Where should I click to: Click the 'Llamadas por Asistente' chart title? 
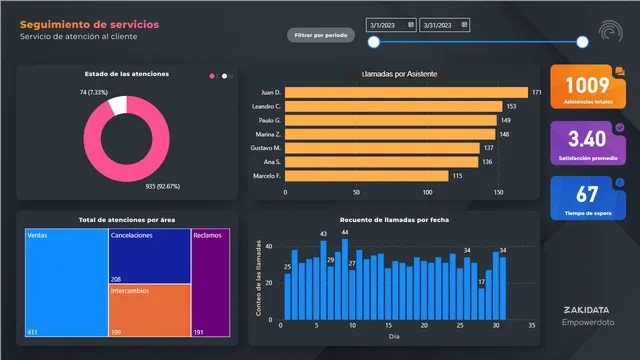pyautogui.click(x=399, y=74)
